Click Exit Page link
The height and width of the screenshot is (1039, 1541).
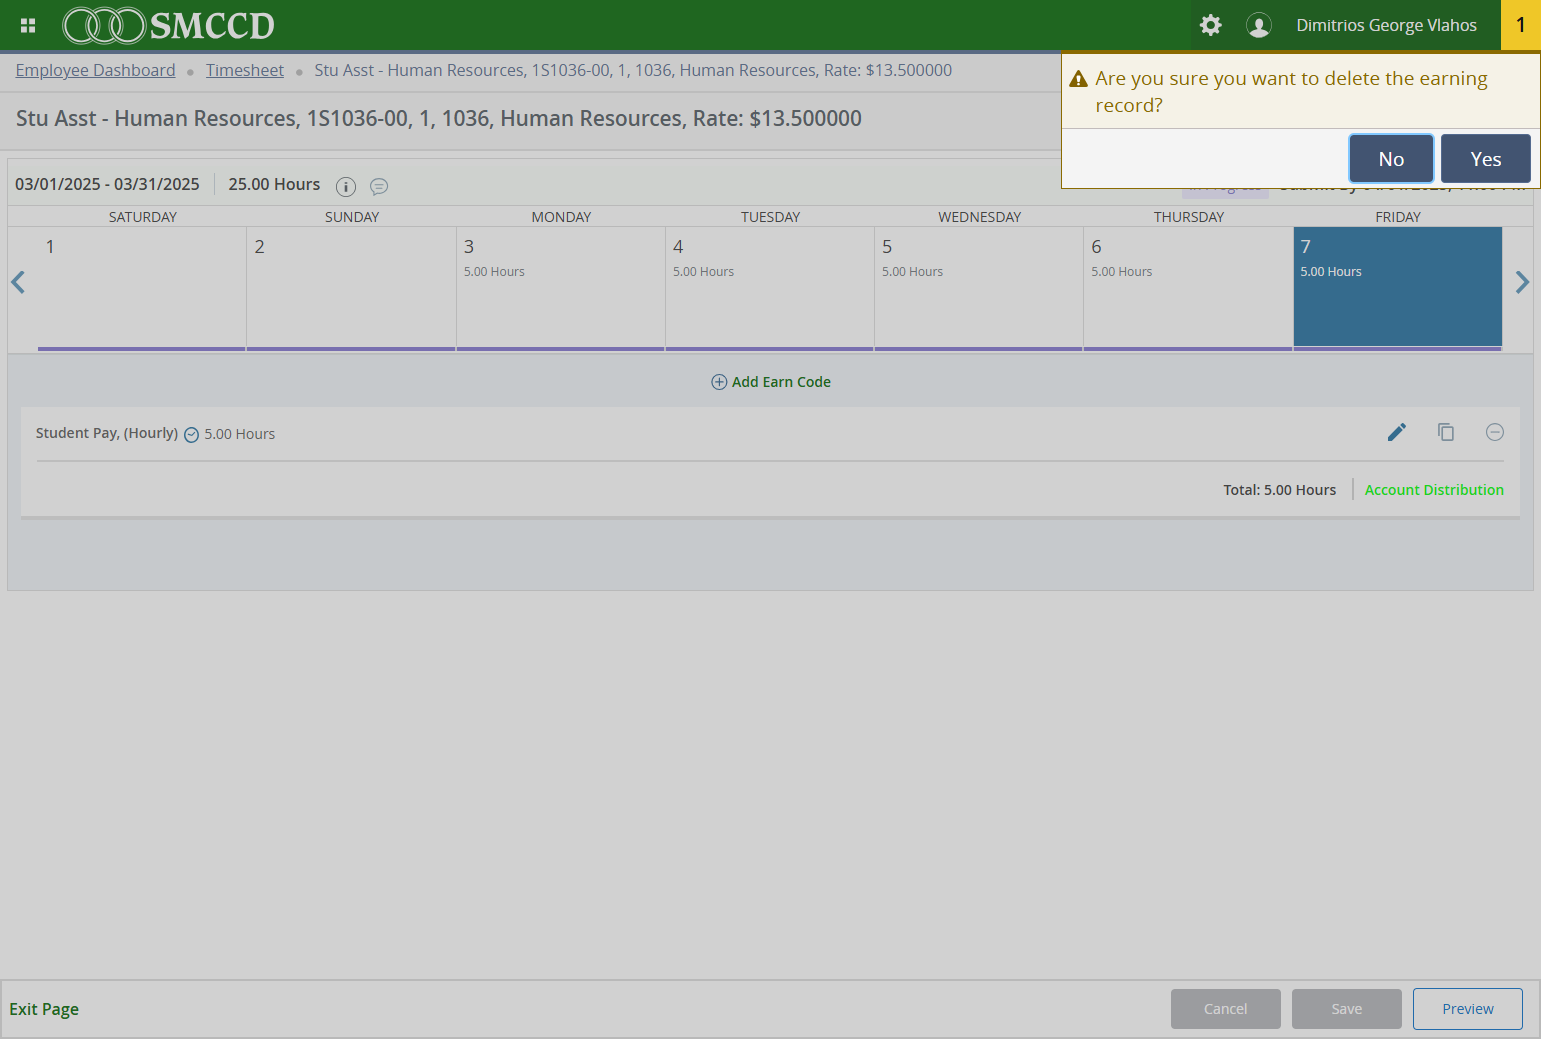[44, 1009]
